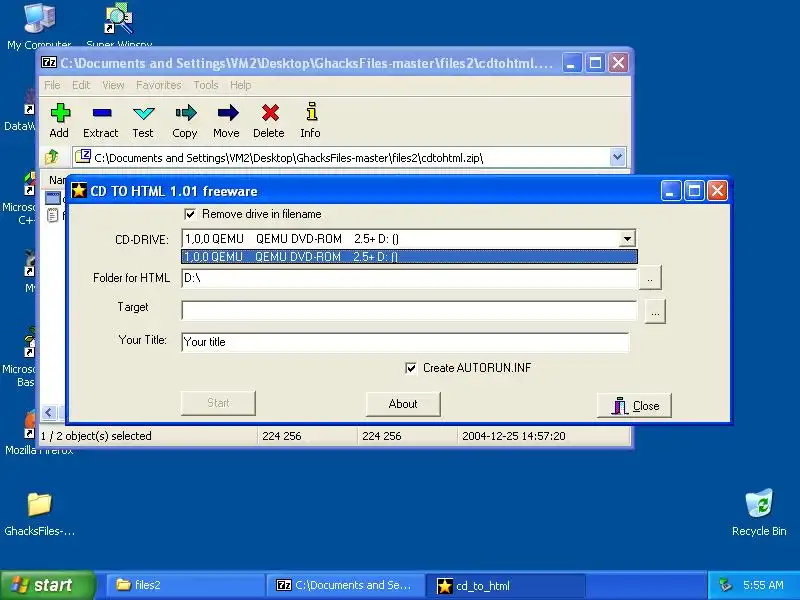Open the Help menu in 7-Zip
The height and width of the screenshot is (600, 800).
(x=240, y=85)
